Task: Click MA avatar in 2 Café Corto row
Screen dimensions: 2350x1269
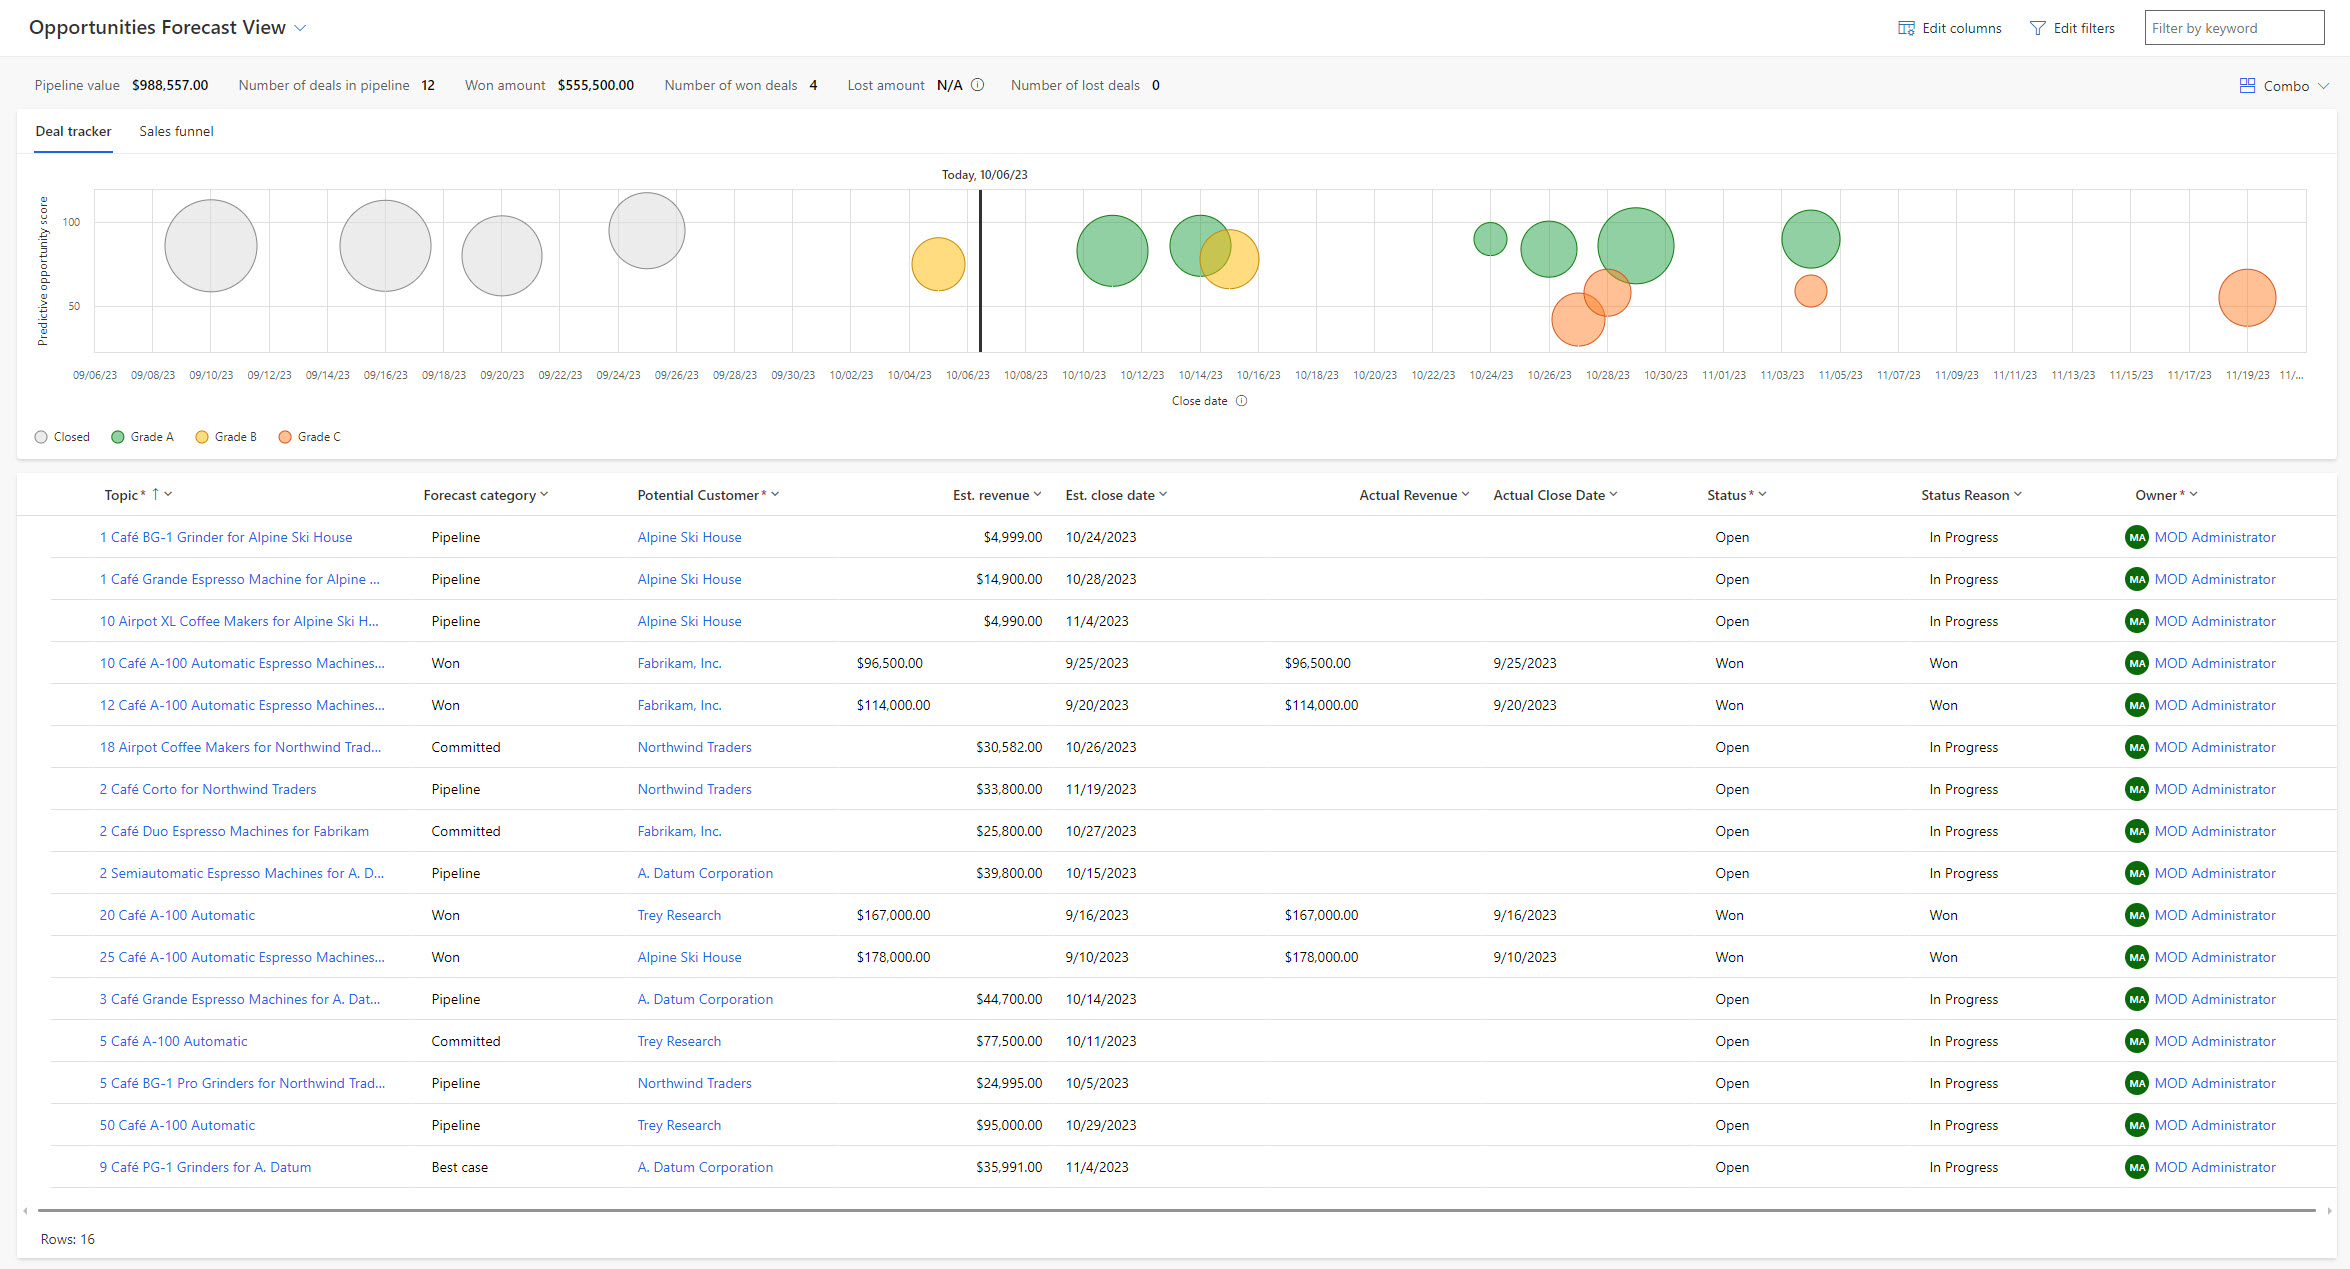Action: tap(2137, 789)
